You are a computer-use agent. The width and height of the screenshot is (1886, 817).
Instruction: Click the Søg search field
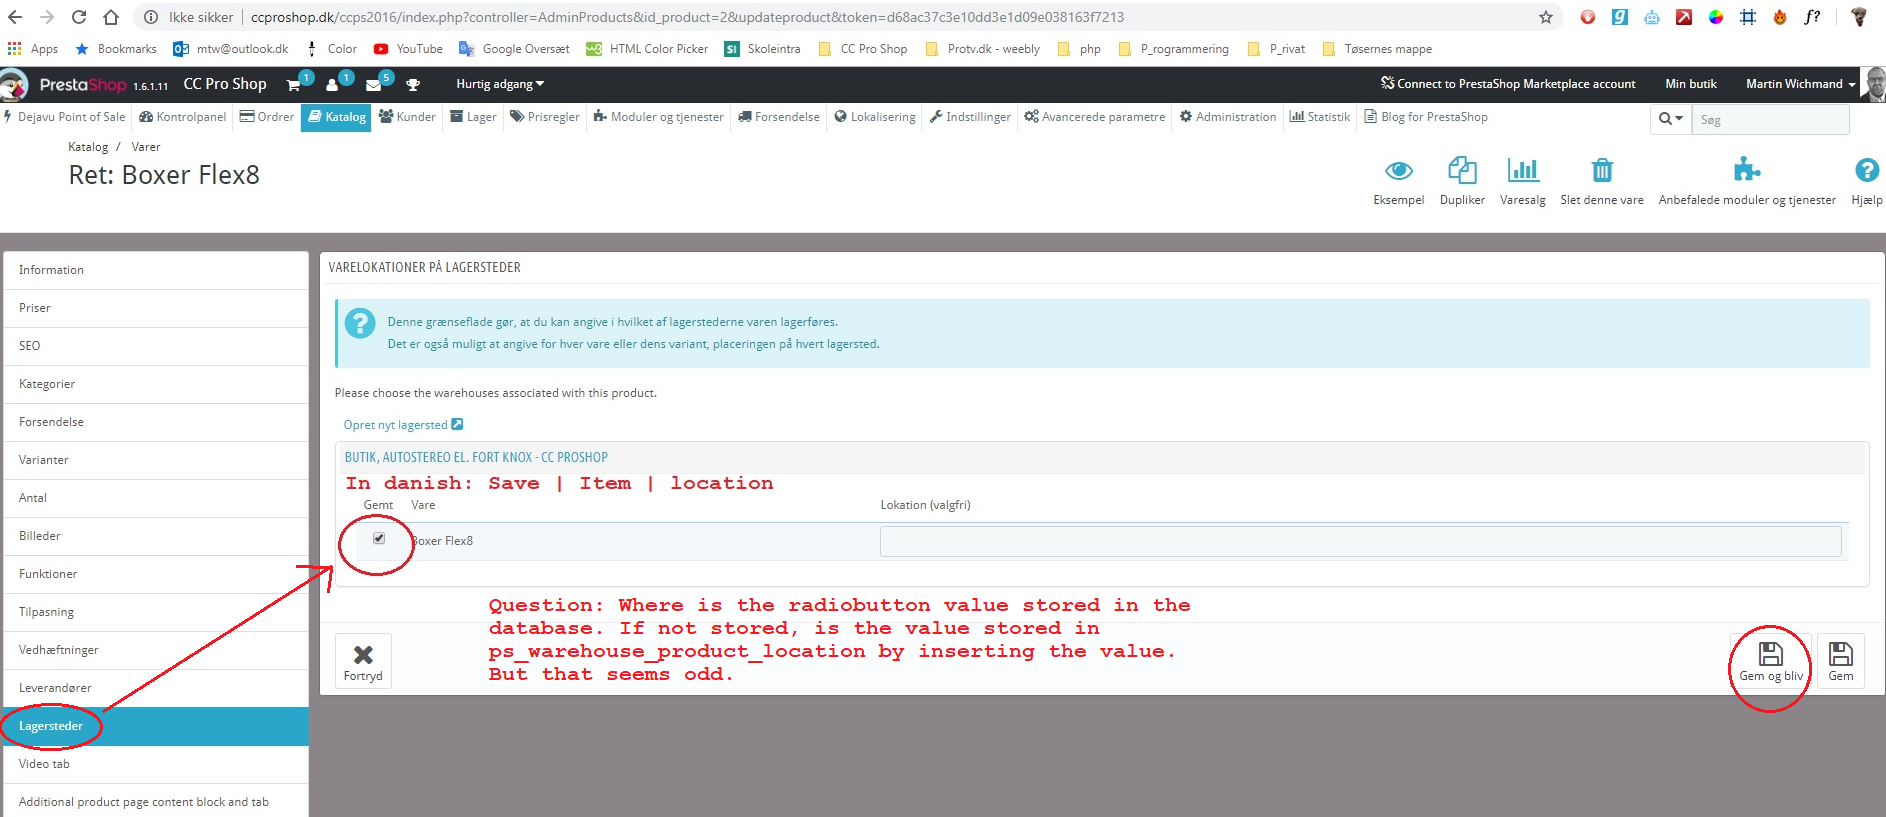click(x=1770, y=119)
